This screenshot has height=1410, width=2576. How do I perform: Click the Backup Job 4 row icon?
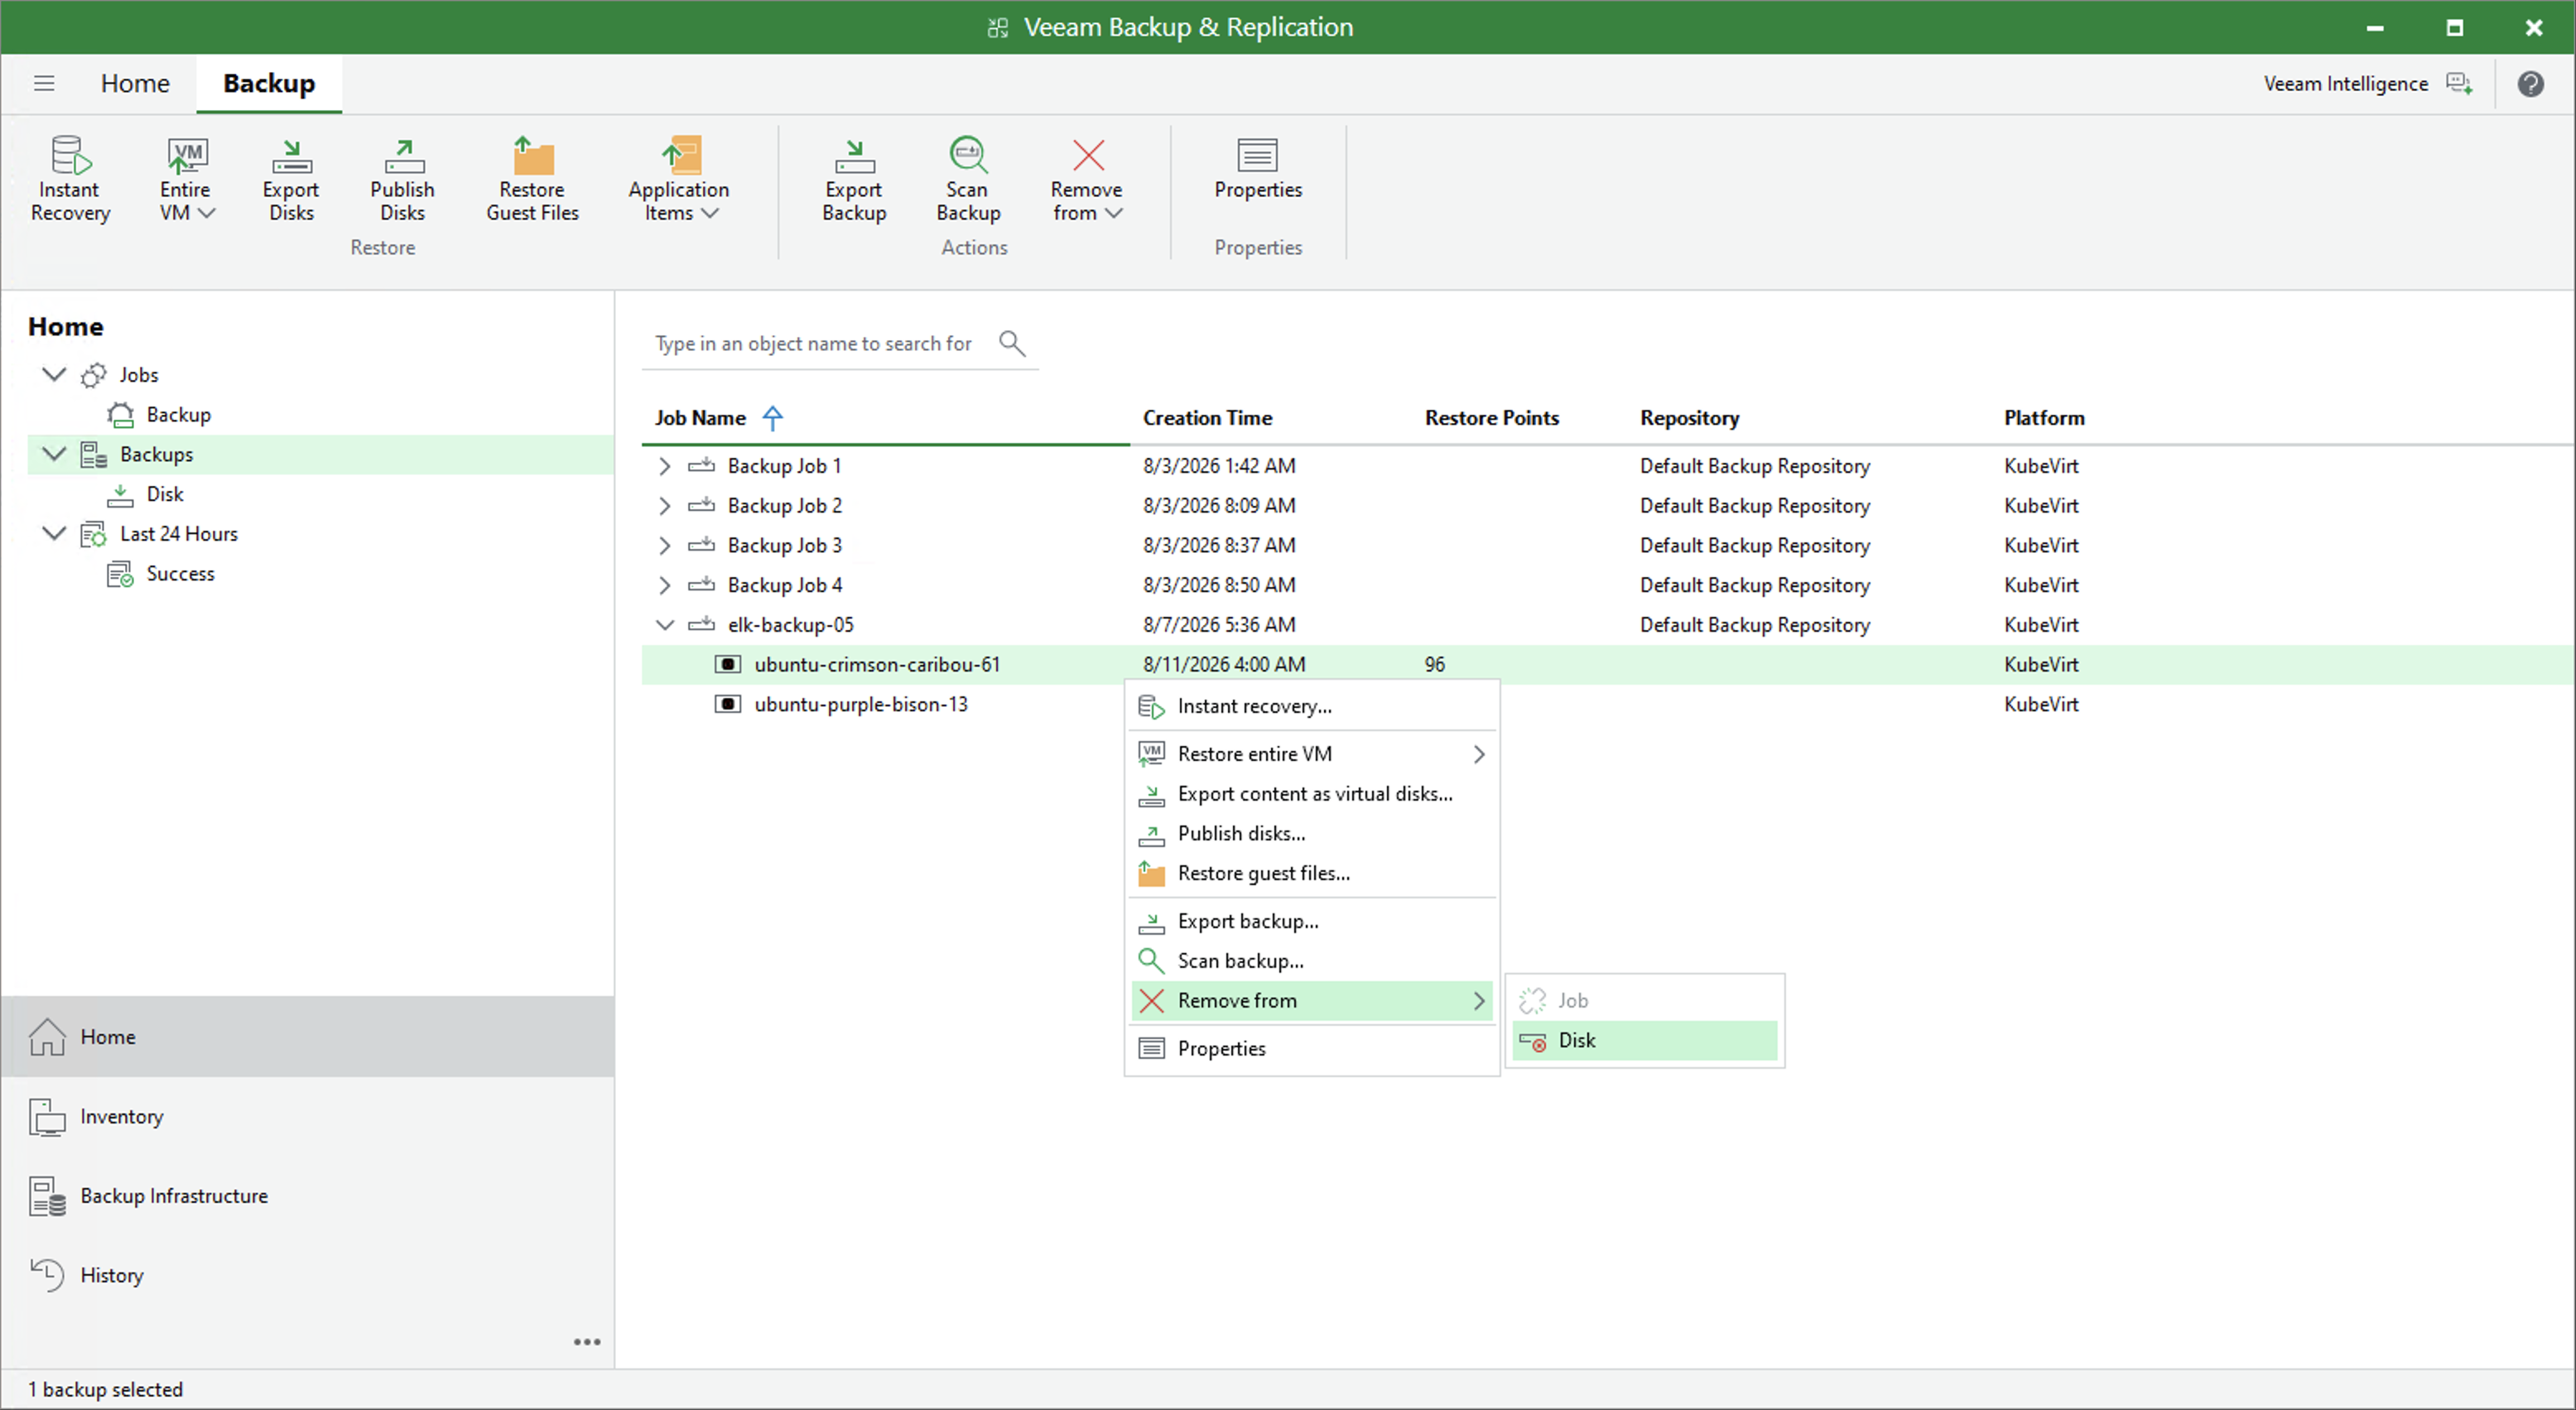coord(702,584)
